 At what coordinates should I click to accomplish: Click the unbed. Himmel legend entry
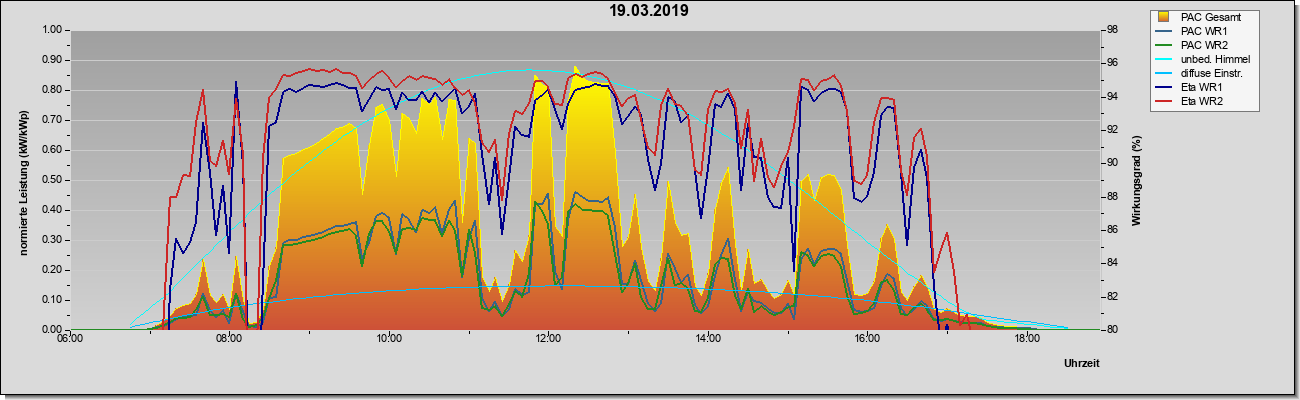click(x=1205, y=59)
